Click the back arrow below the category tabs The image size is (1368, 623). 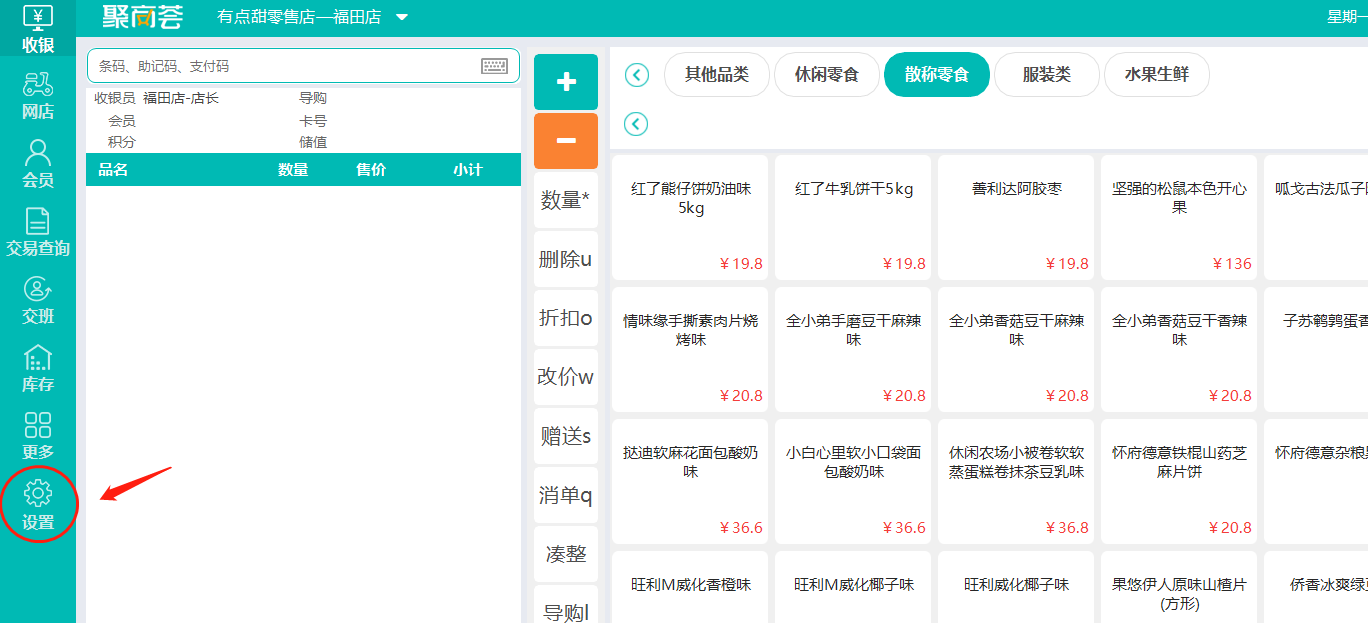(636, 124)
